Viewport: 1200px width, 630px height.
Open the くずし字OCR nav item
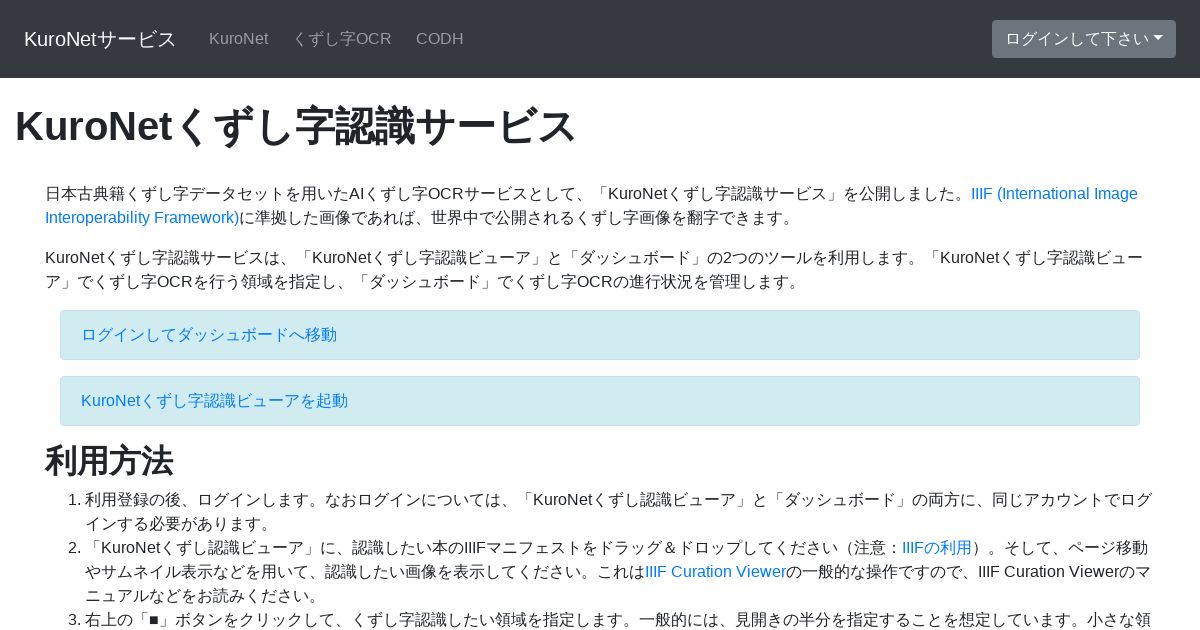coord(342,39)
